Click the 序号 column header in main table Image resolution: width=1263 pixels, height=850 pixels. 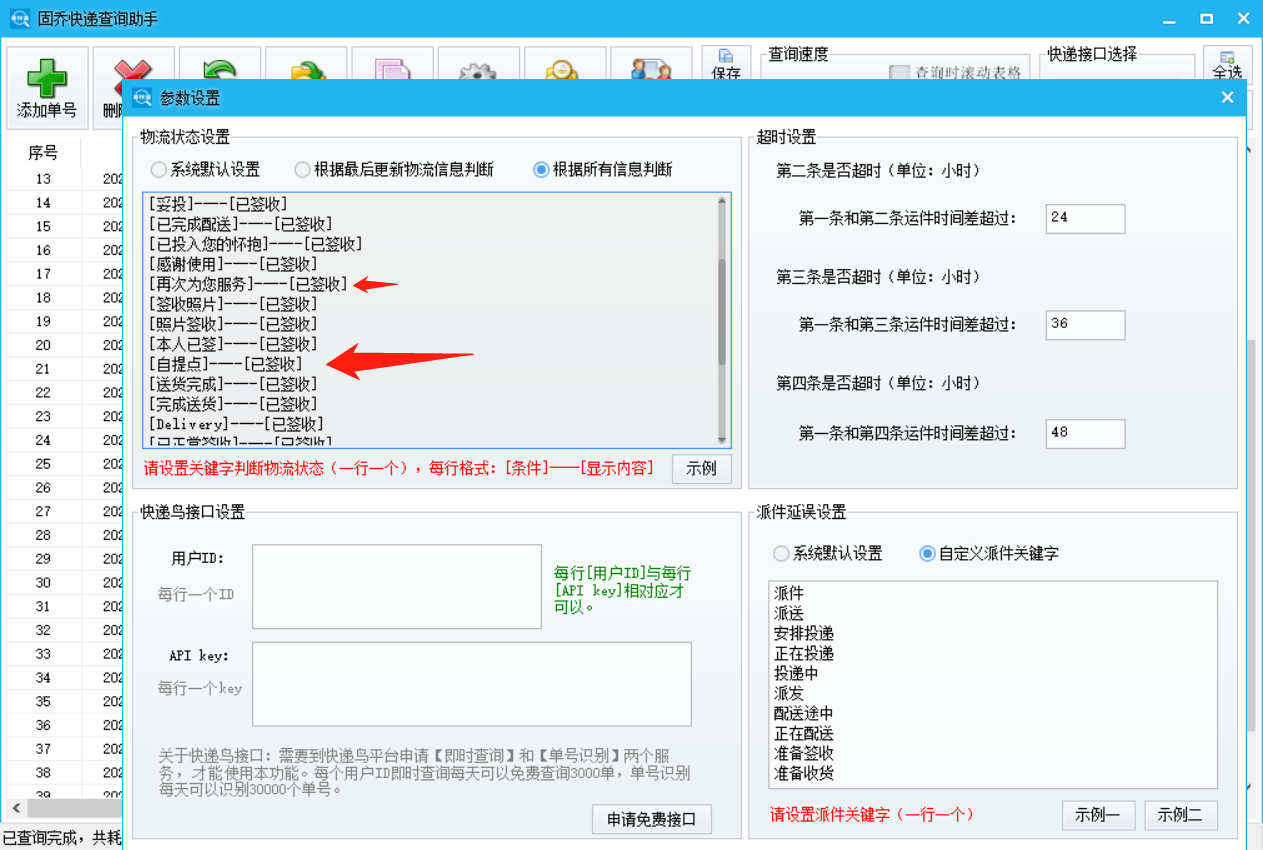coord(43,153)
